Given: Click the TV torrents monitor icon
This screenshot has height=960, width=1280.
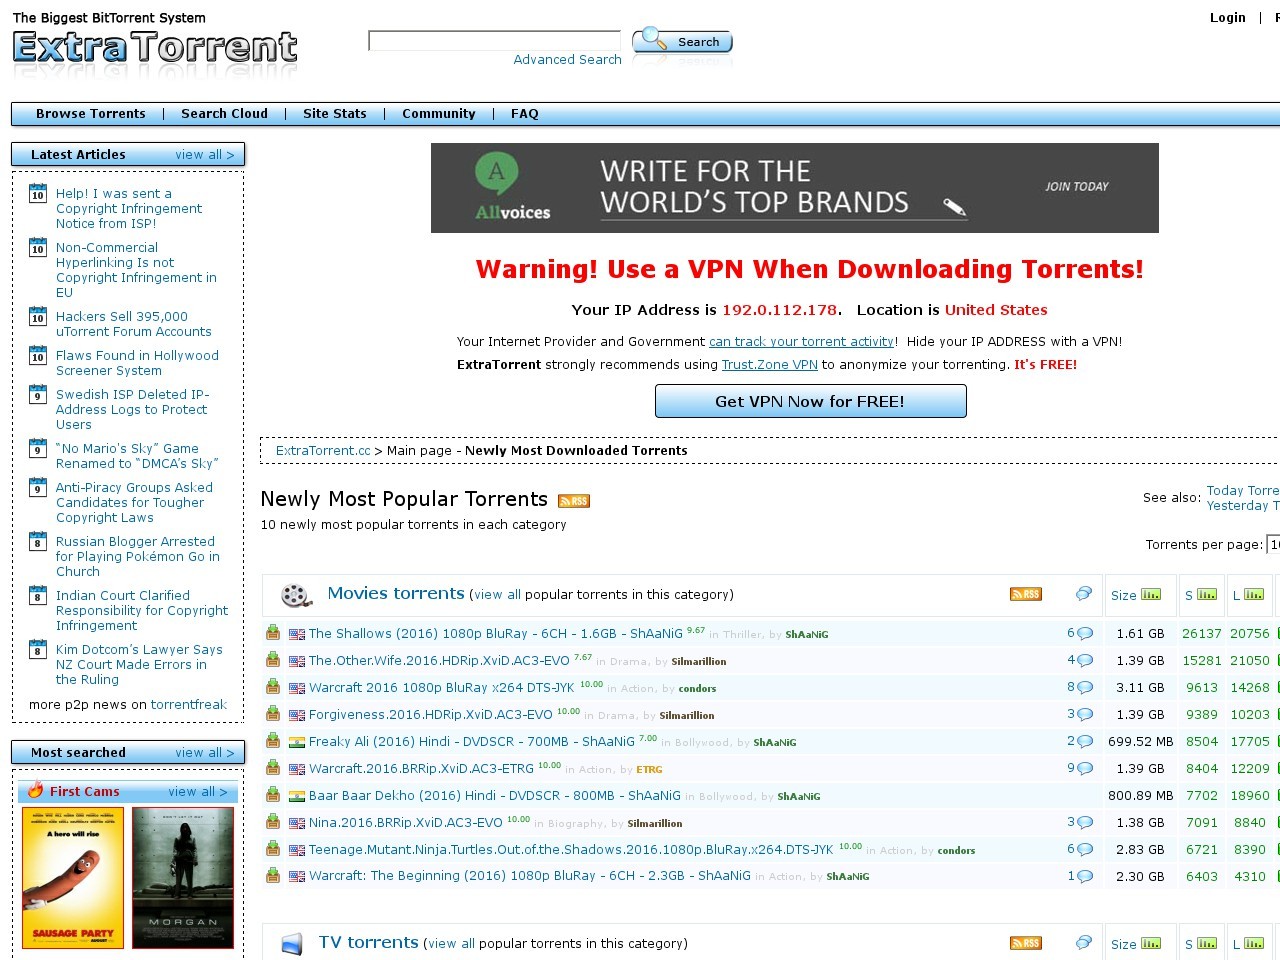Looking at the screenshot, I should tap(292, 944).
